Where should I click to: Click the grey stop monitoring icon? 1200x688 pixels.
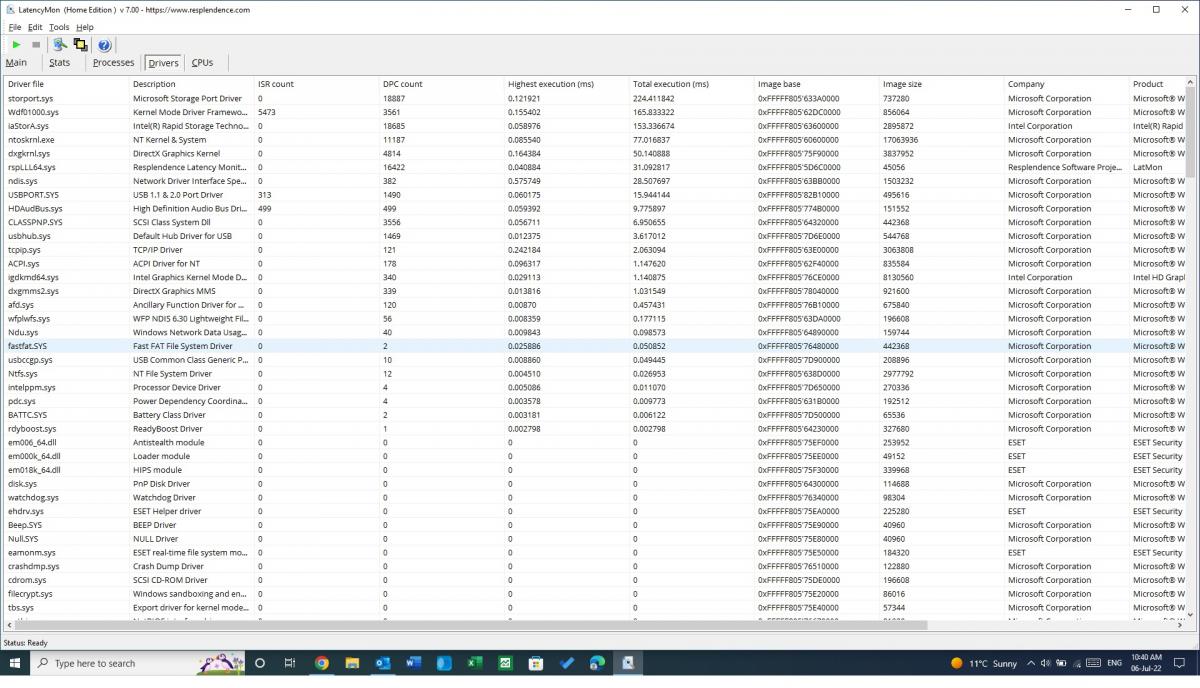click(36, 45)
